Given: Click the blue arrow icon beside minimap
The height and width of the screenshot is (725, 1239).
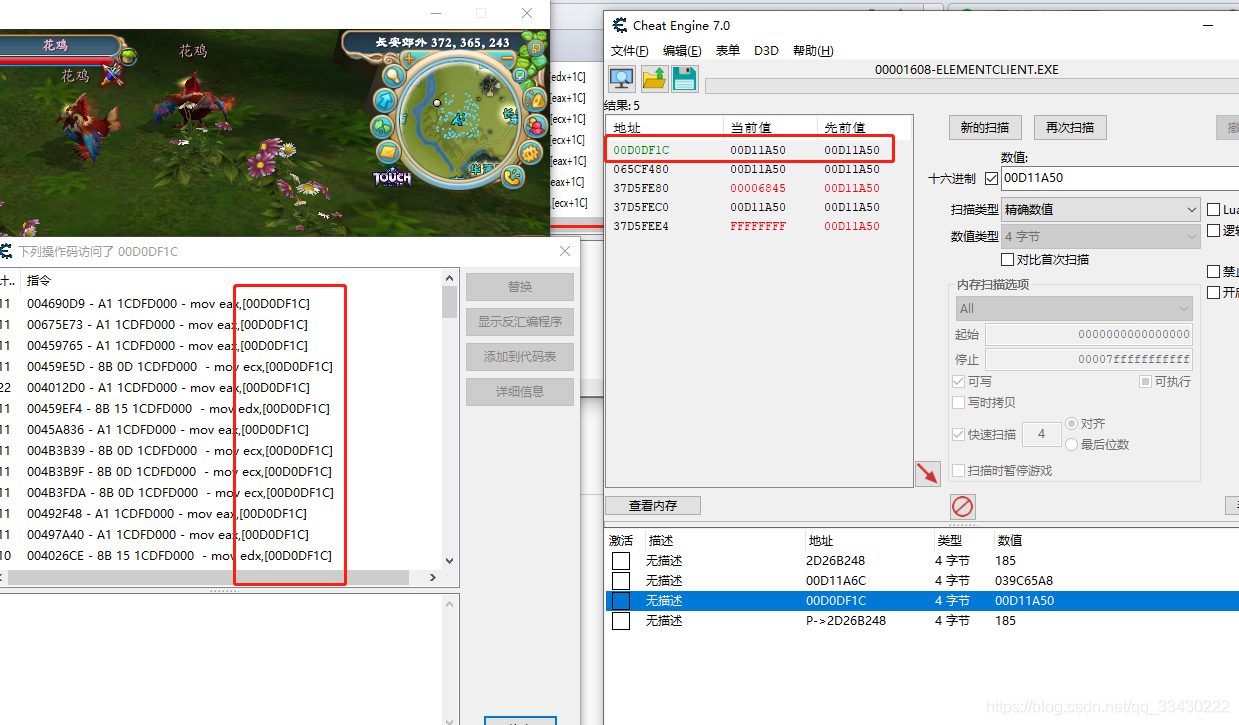Looking at the screenshot, I should 385,100.
